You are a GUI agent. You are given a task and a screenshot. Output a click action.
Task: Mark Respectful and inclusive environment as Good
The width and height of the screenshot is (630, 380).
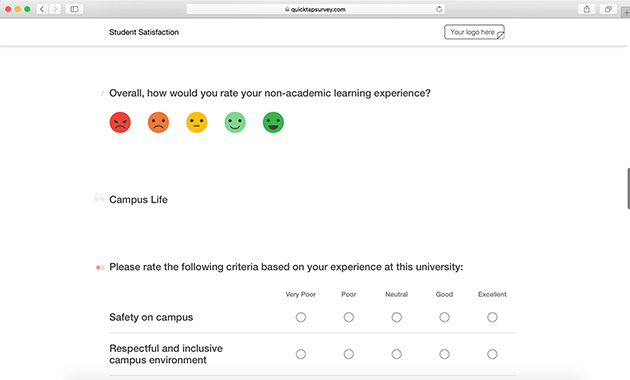444,354
